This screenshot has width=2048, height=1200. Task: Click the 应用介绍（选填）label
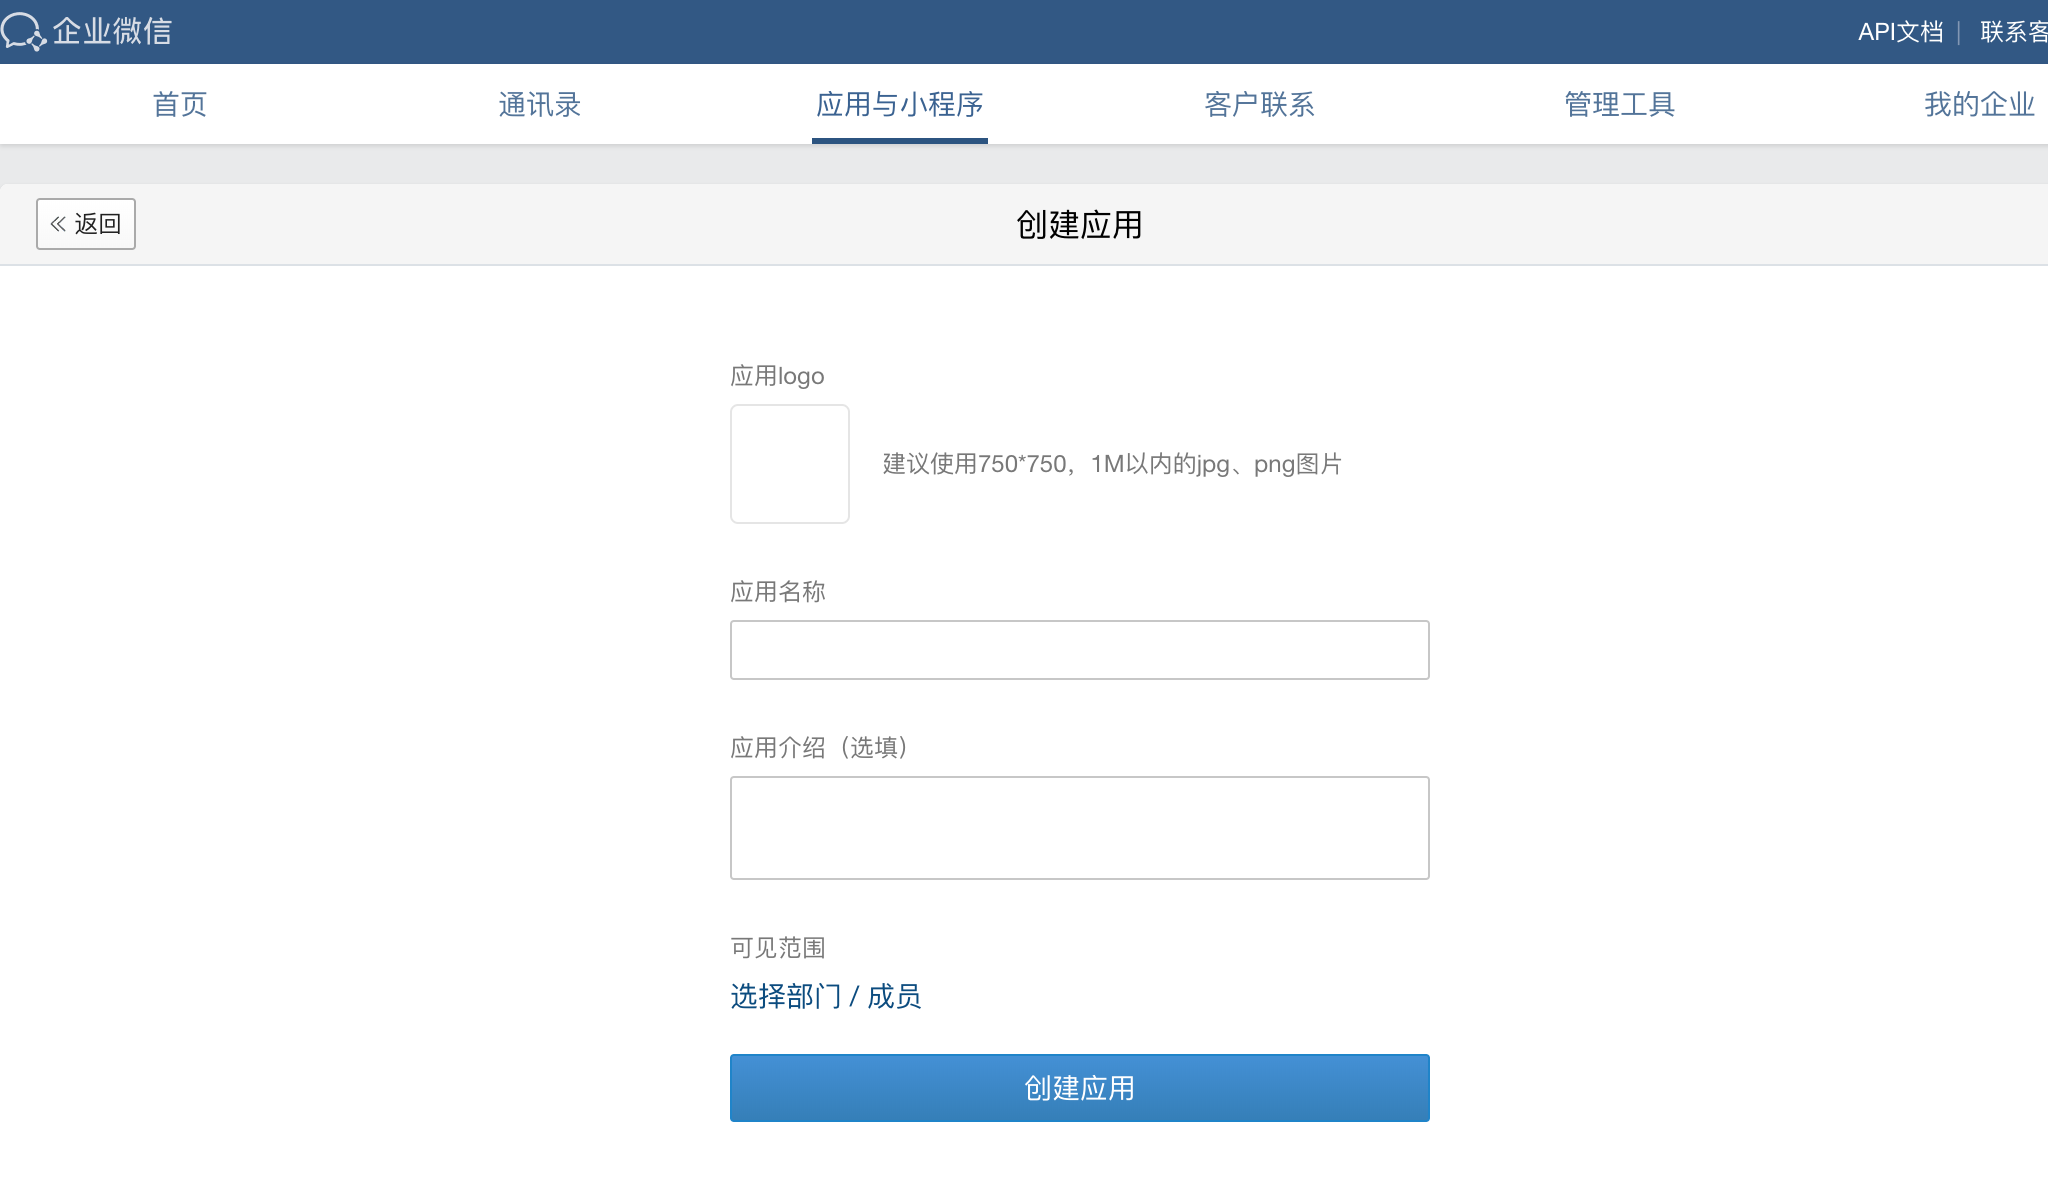click(x=820, y=747)
